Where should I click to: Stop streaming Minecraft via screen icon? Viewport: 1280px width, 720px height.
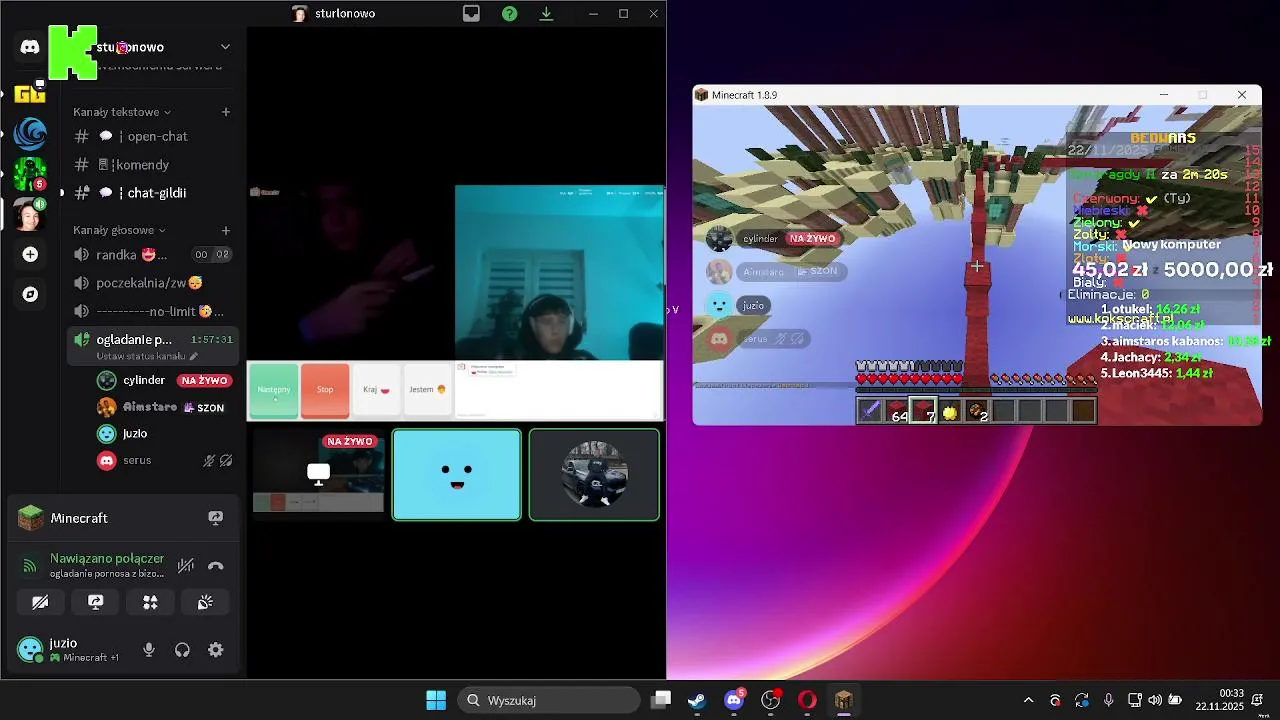[215, 518]
